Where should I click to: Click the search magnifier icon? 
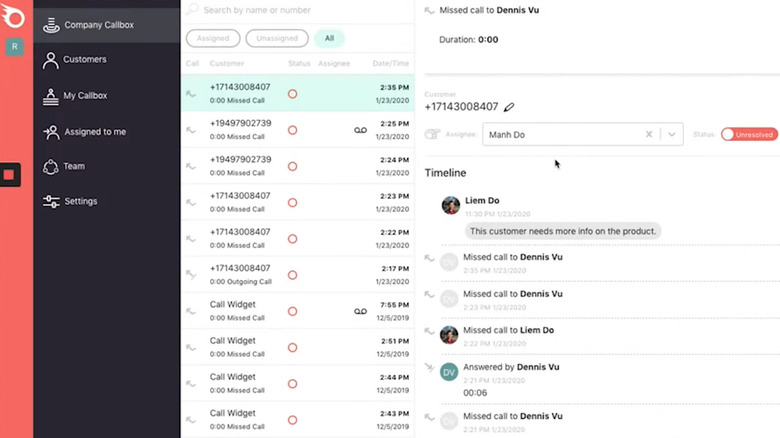click(x=192, y=10)
